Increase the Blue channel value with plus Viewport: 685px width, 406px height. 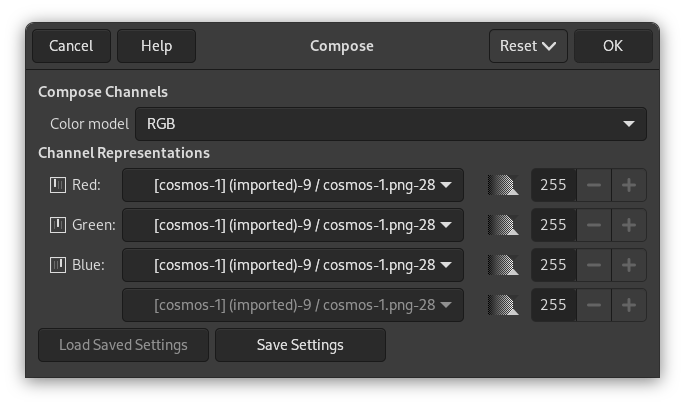pos(629,265)
